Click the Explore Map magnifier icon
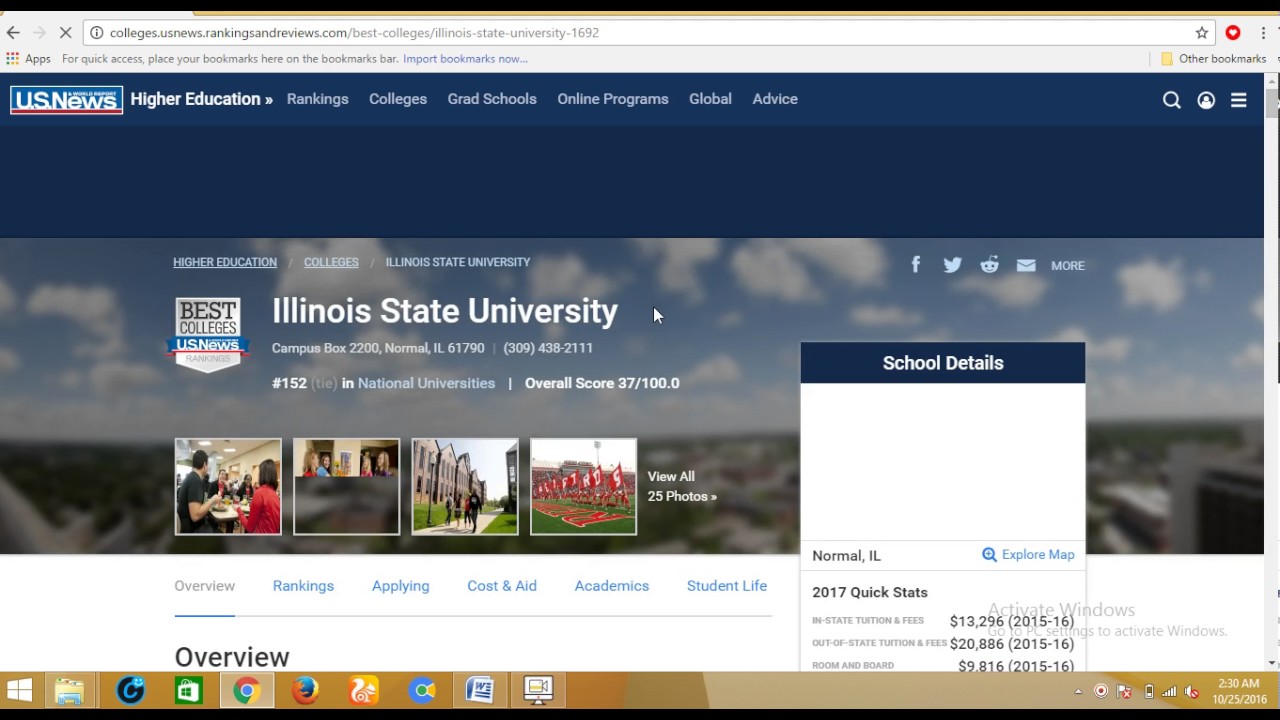 (x=989, y=555)
